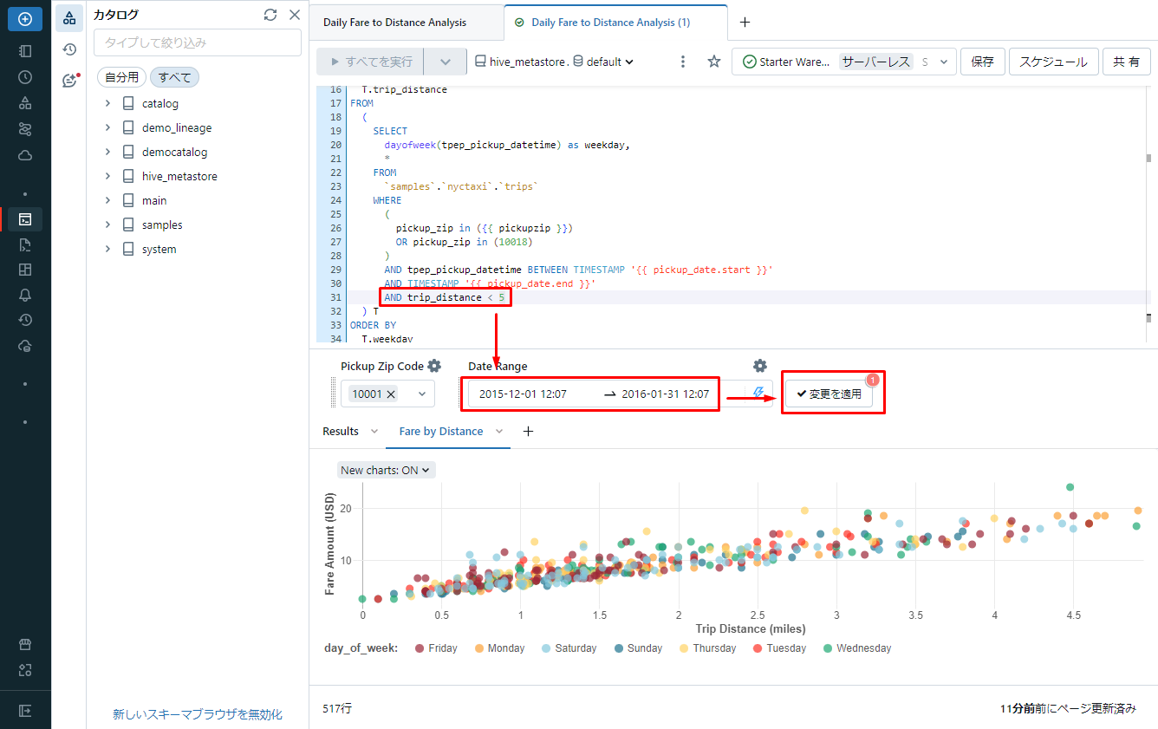Close the catalog panel with X

pos(294,15)
